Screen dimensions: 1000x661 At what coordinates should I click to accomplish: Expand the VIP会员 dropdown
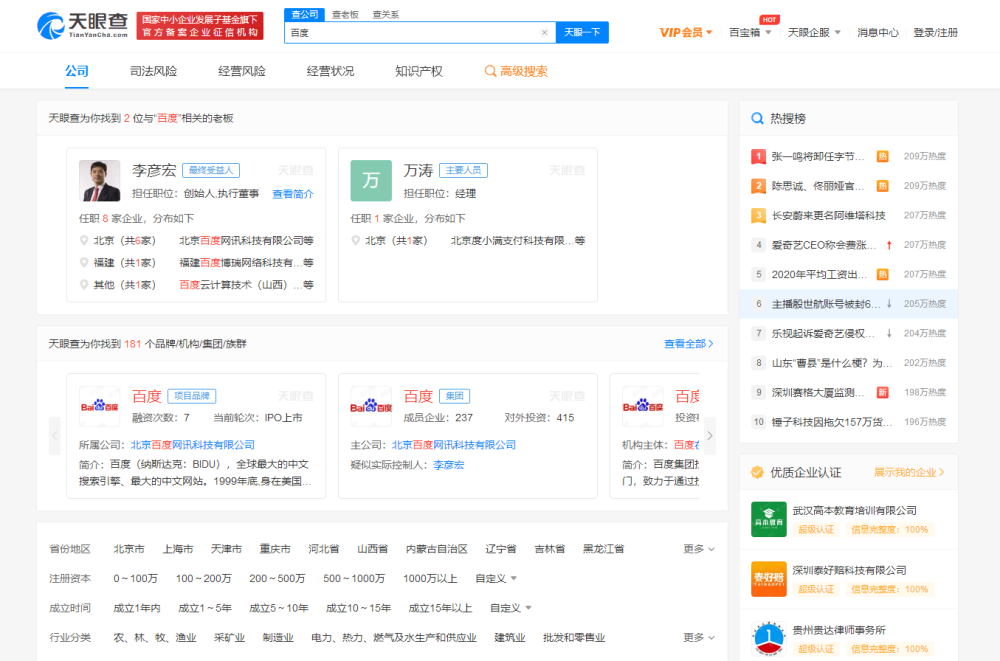[x=686, y=33]
